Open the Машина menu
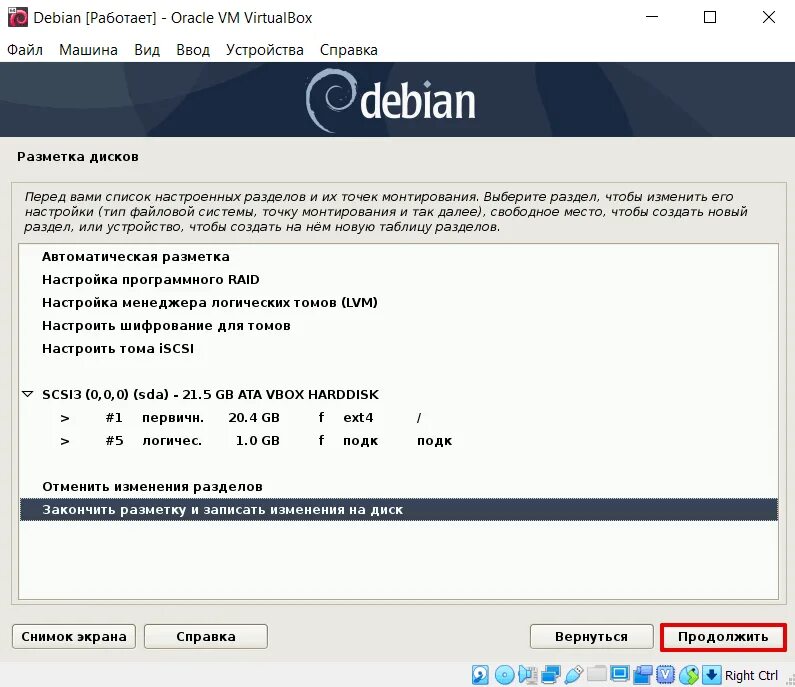 [88, 50]
